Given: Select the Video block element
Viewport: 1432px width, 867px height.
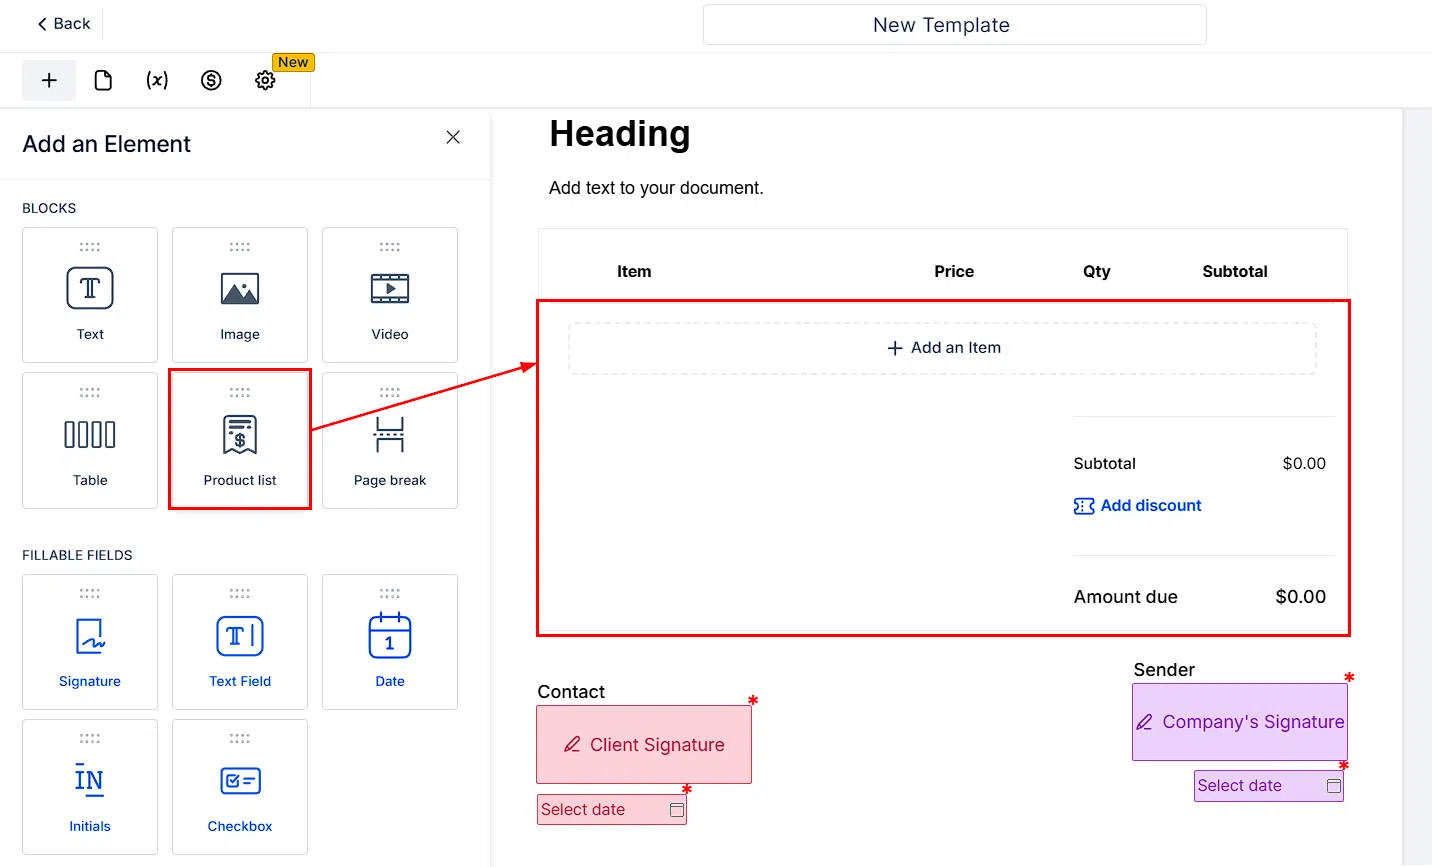Looking at the screenshot, I should (390, 295).
